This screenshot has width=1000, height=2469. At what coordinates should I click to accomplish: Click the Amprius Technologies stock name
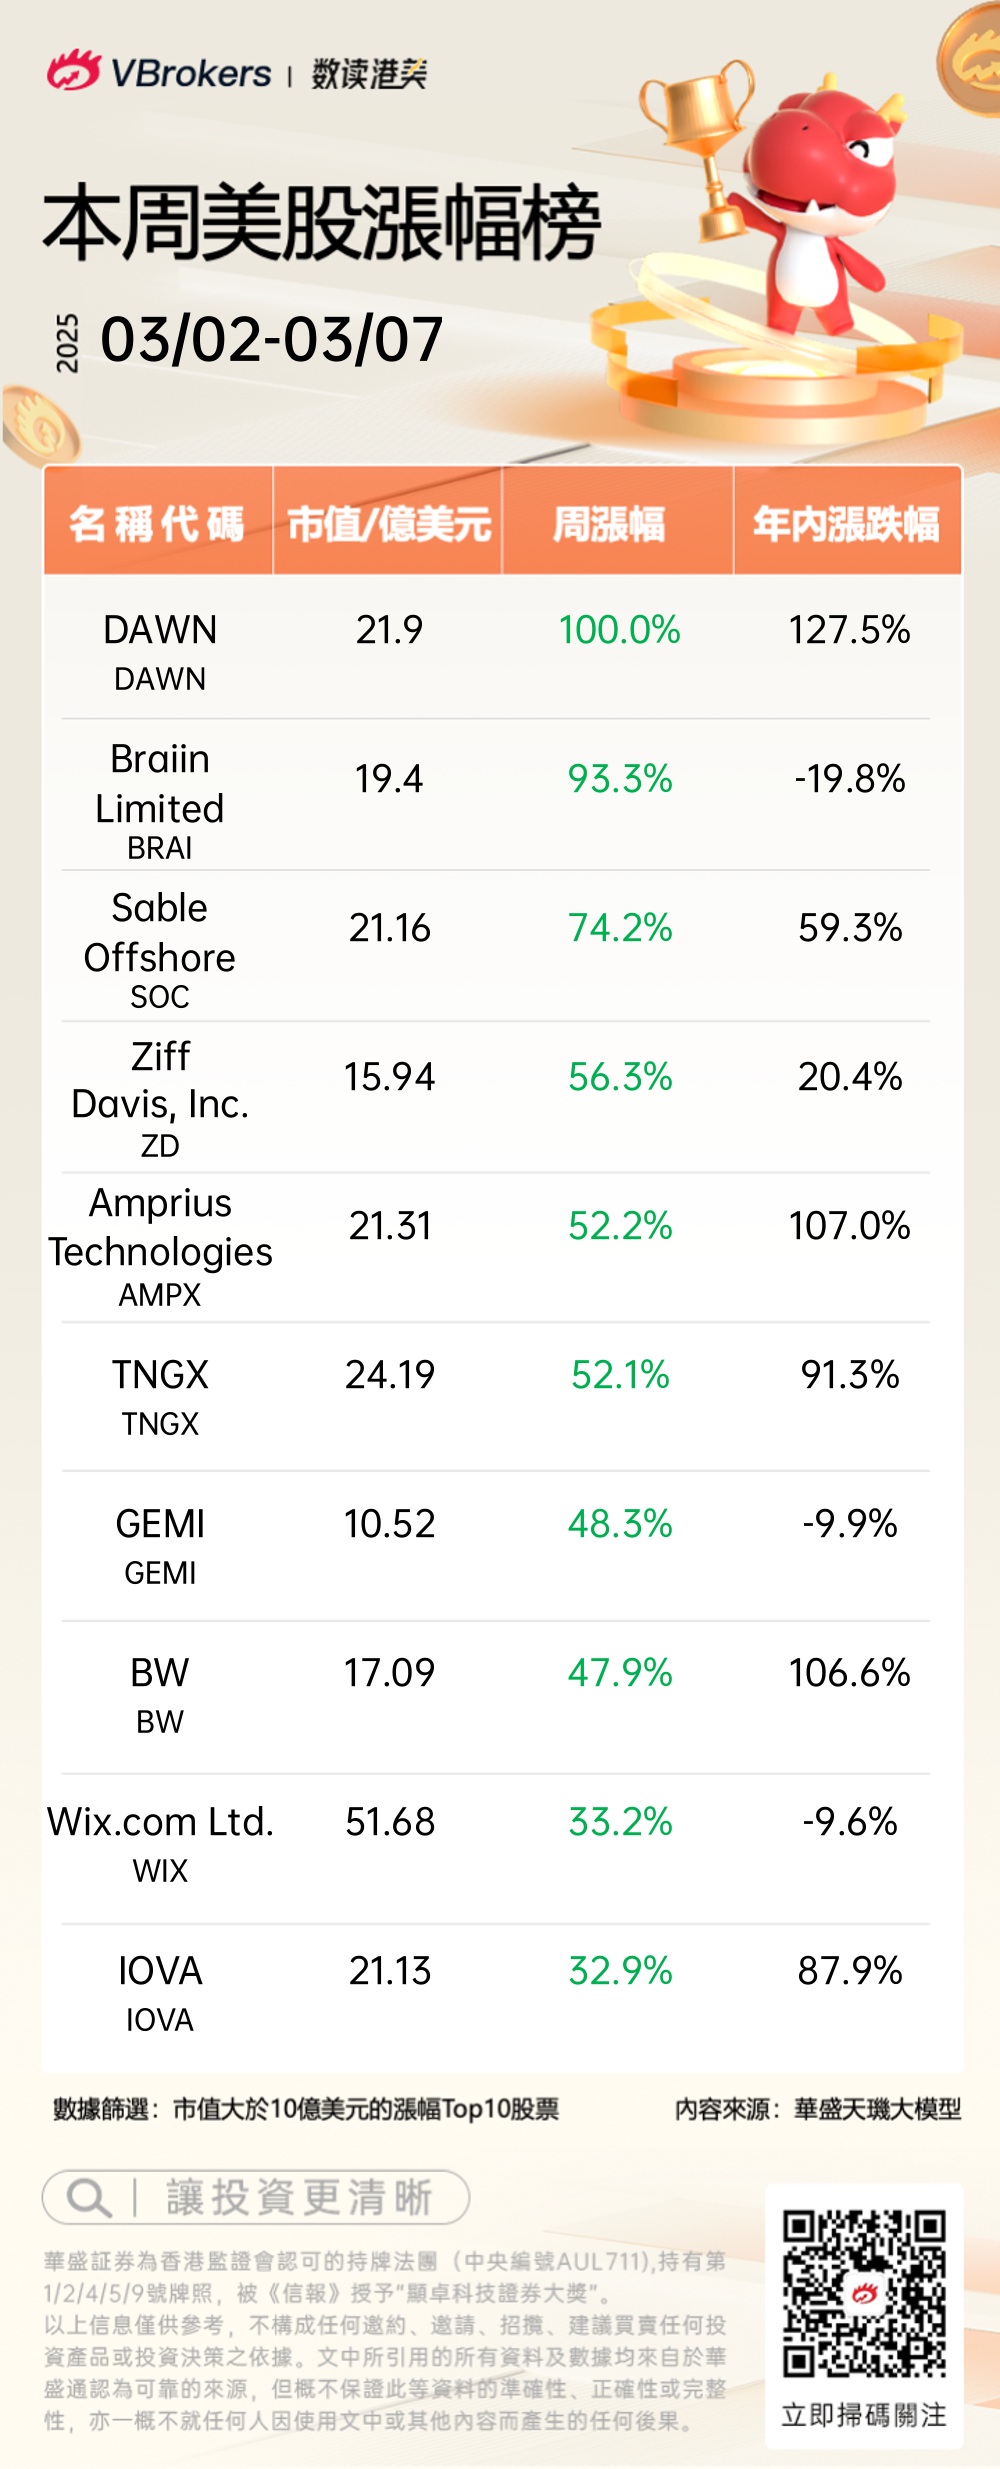tap(160, 1227)
